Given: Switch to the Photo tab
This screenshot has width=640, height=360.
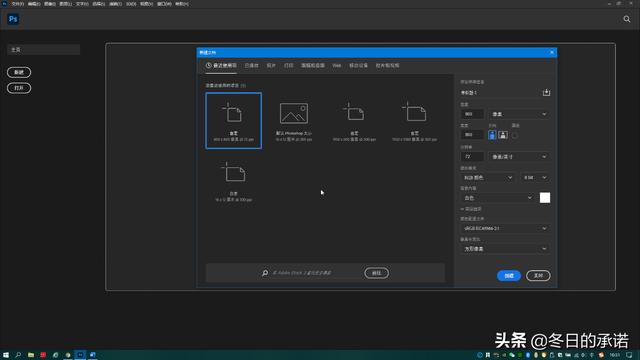Looking at the screenshot, I should [x=271, y=65].
